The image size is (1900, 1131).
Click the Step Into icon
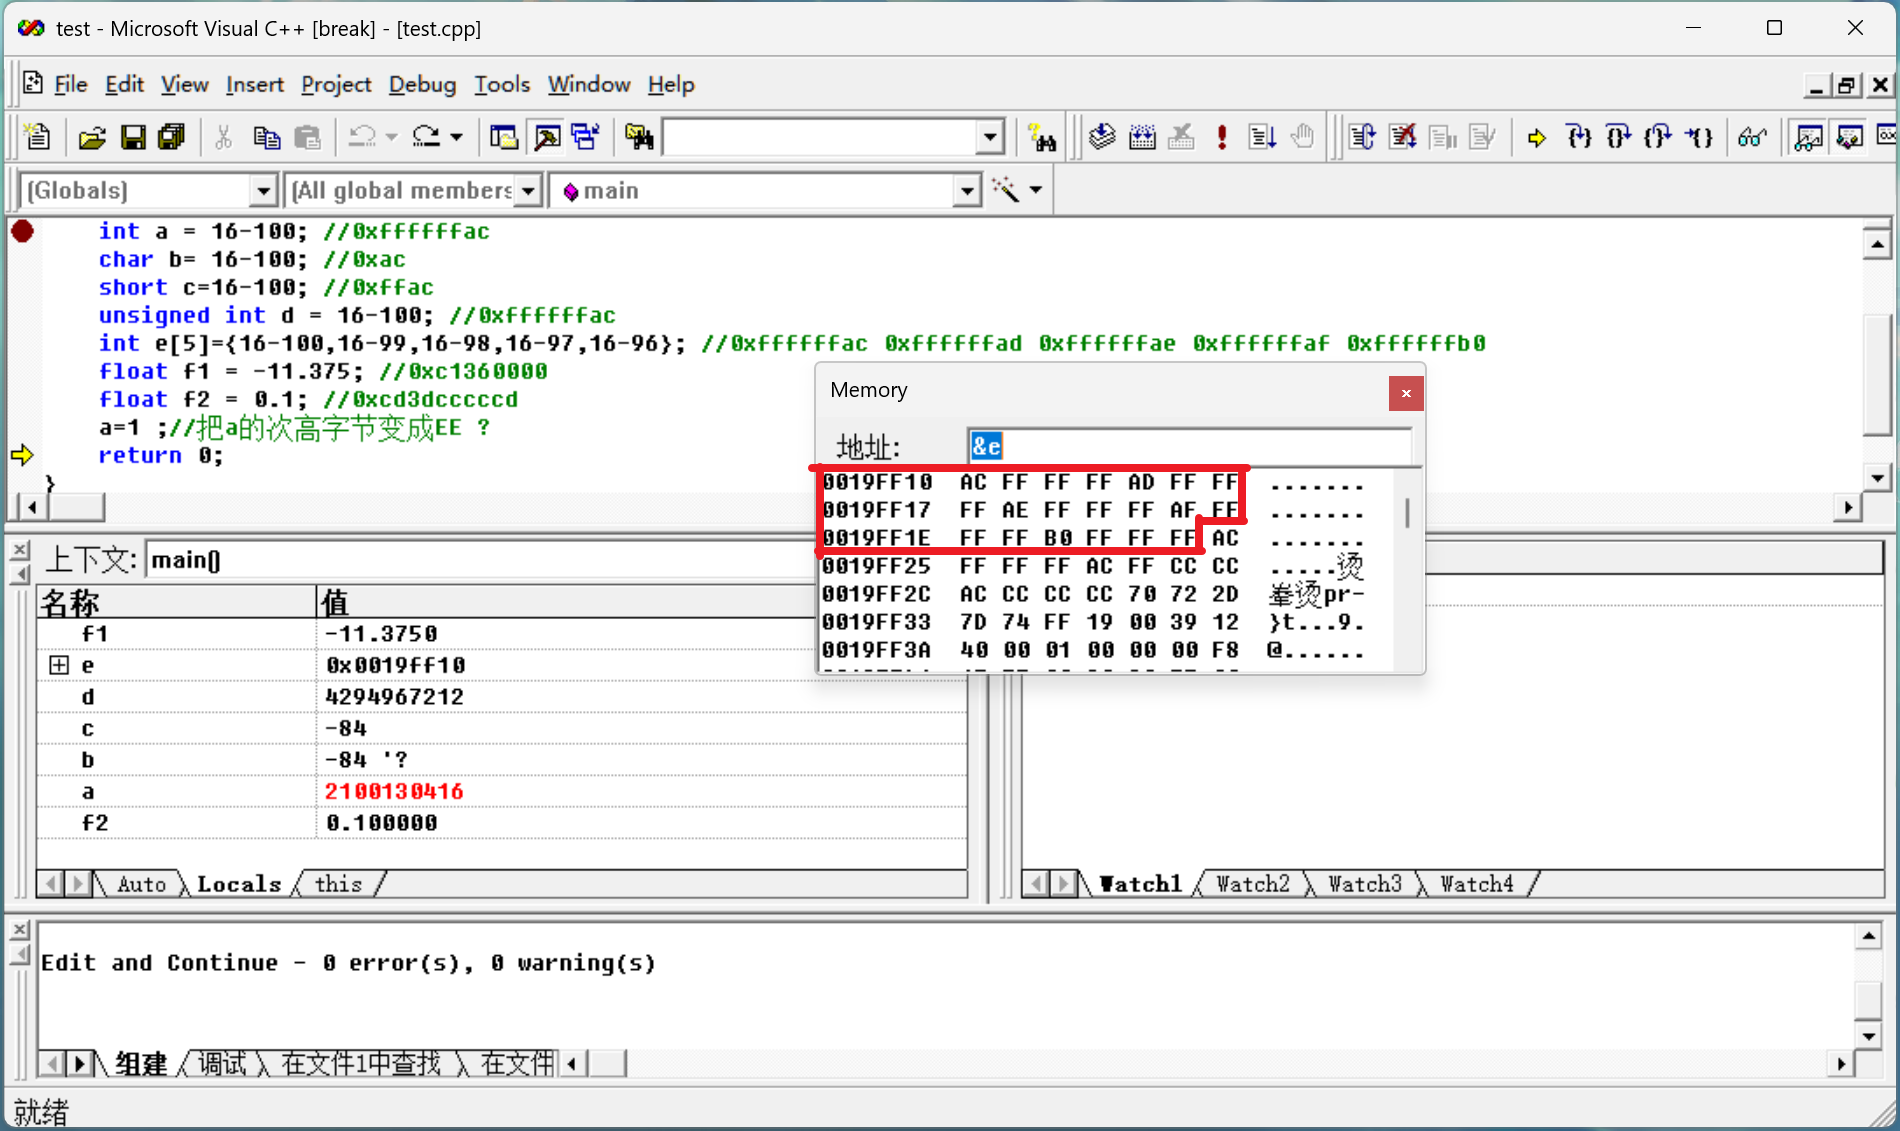1579,137
